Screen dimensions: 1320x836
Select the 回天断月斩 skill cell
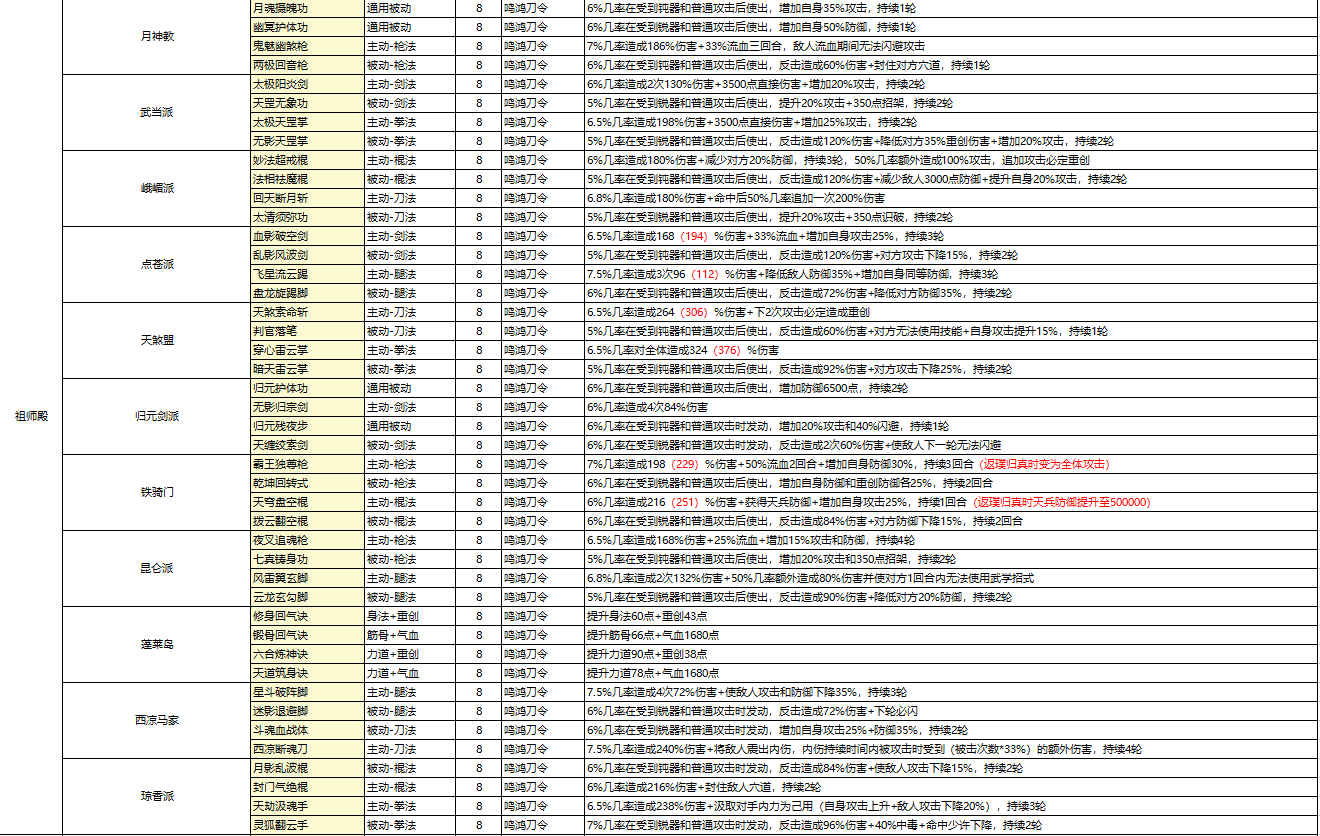[307, 199]
